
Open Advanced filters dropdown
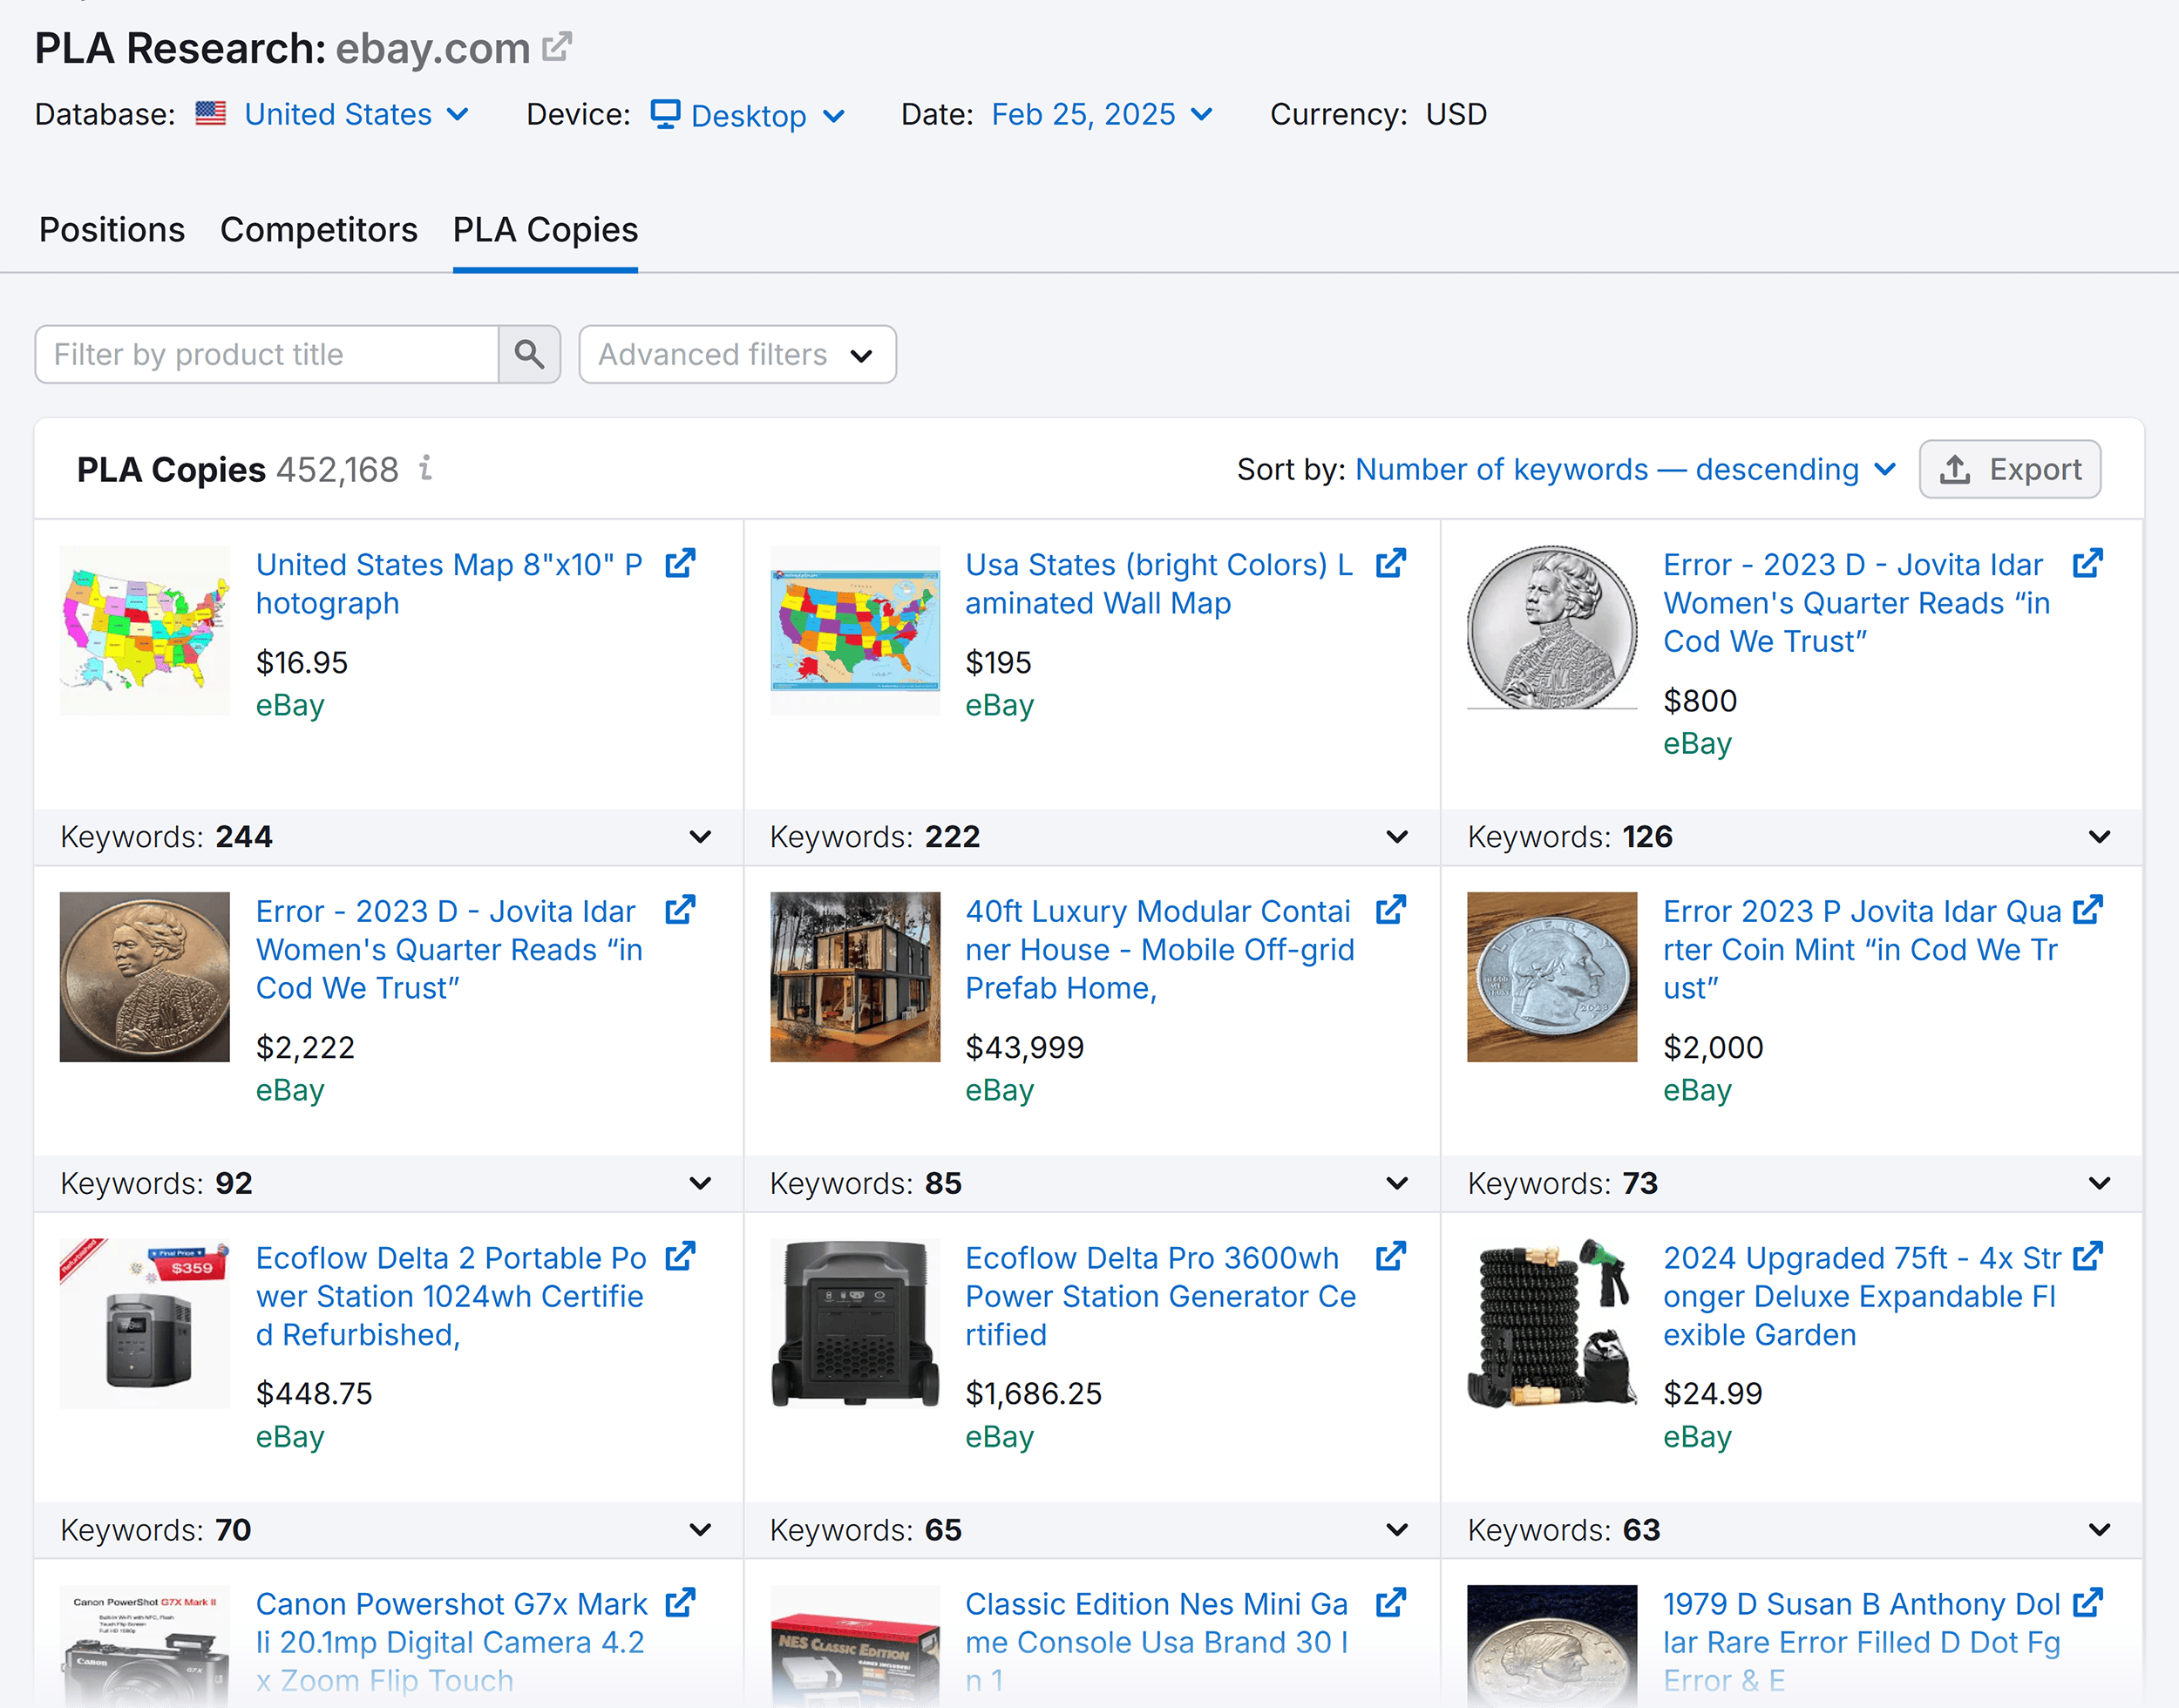pyautogui.click(x=737, y=354)
